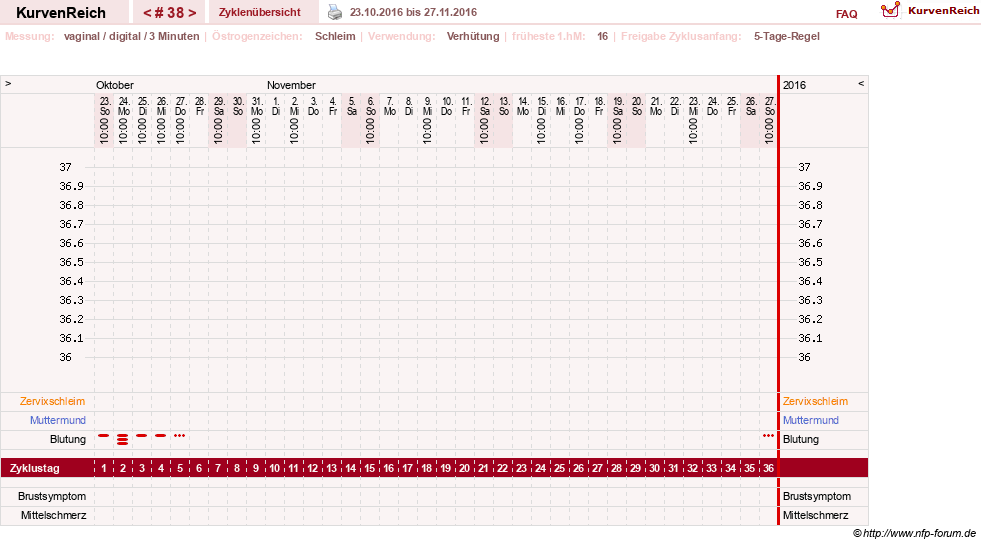Select the 27. So date column header
The width and height of the screenshot is (981, 545).
pos(769,120)
